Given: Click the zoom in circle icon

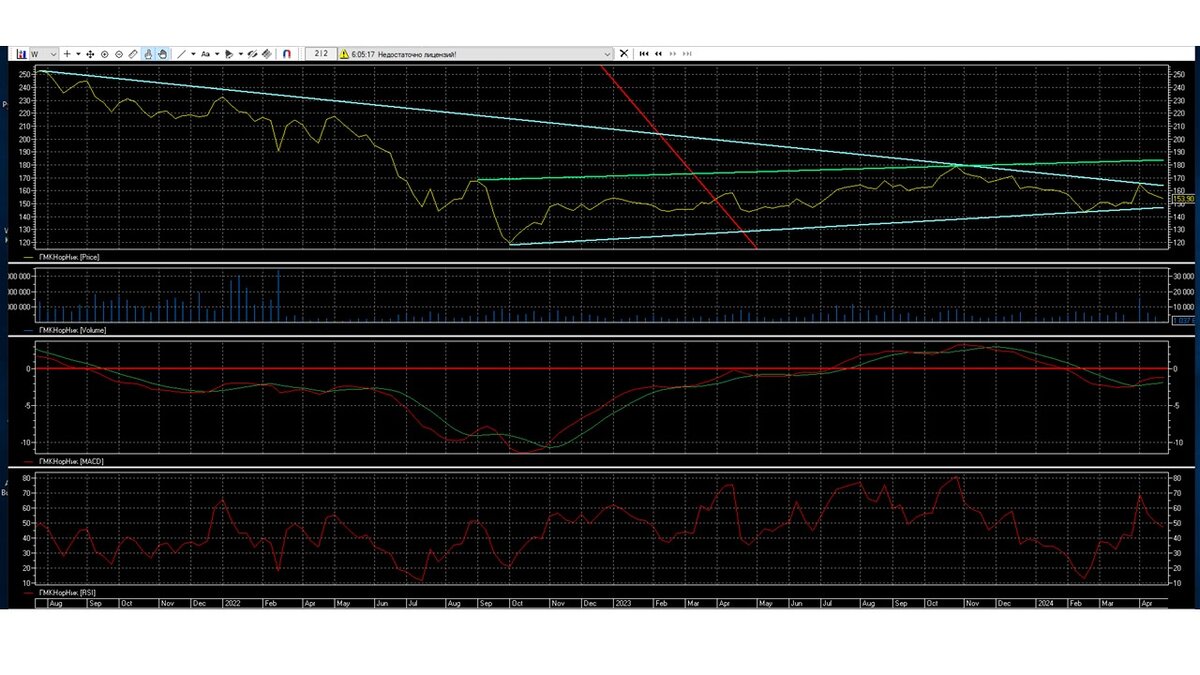Looking at the screenshot, I should [x=105, y=54].
